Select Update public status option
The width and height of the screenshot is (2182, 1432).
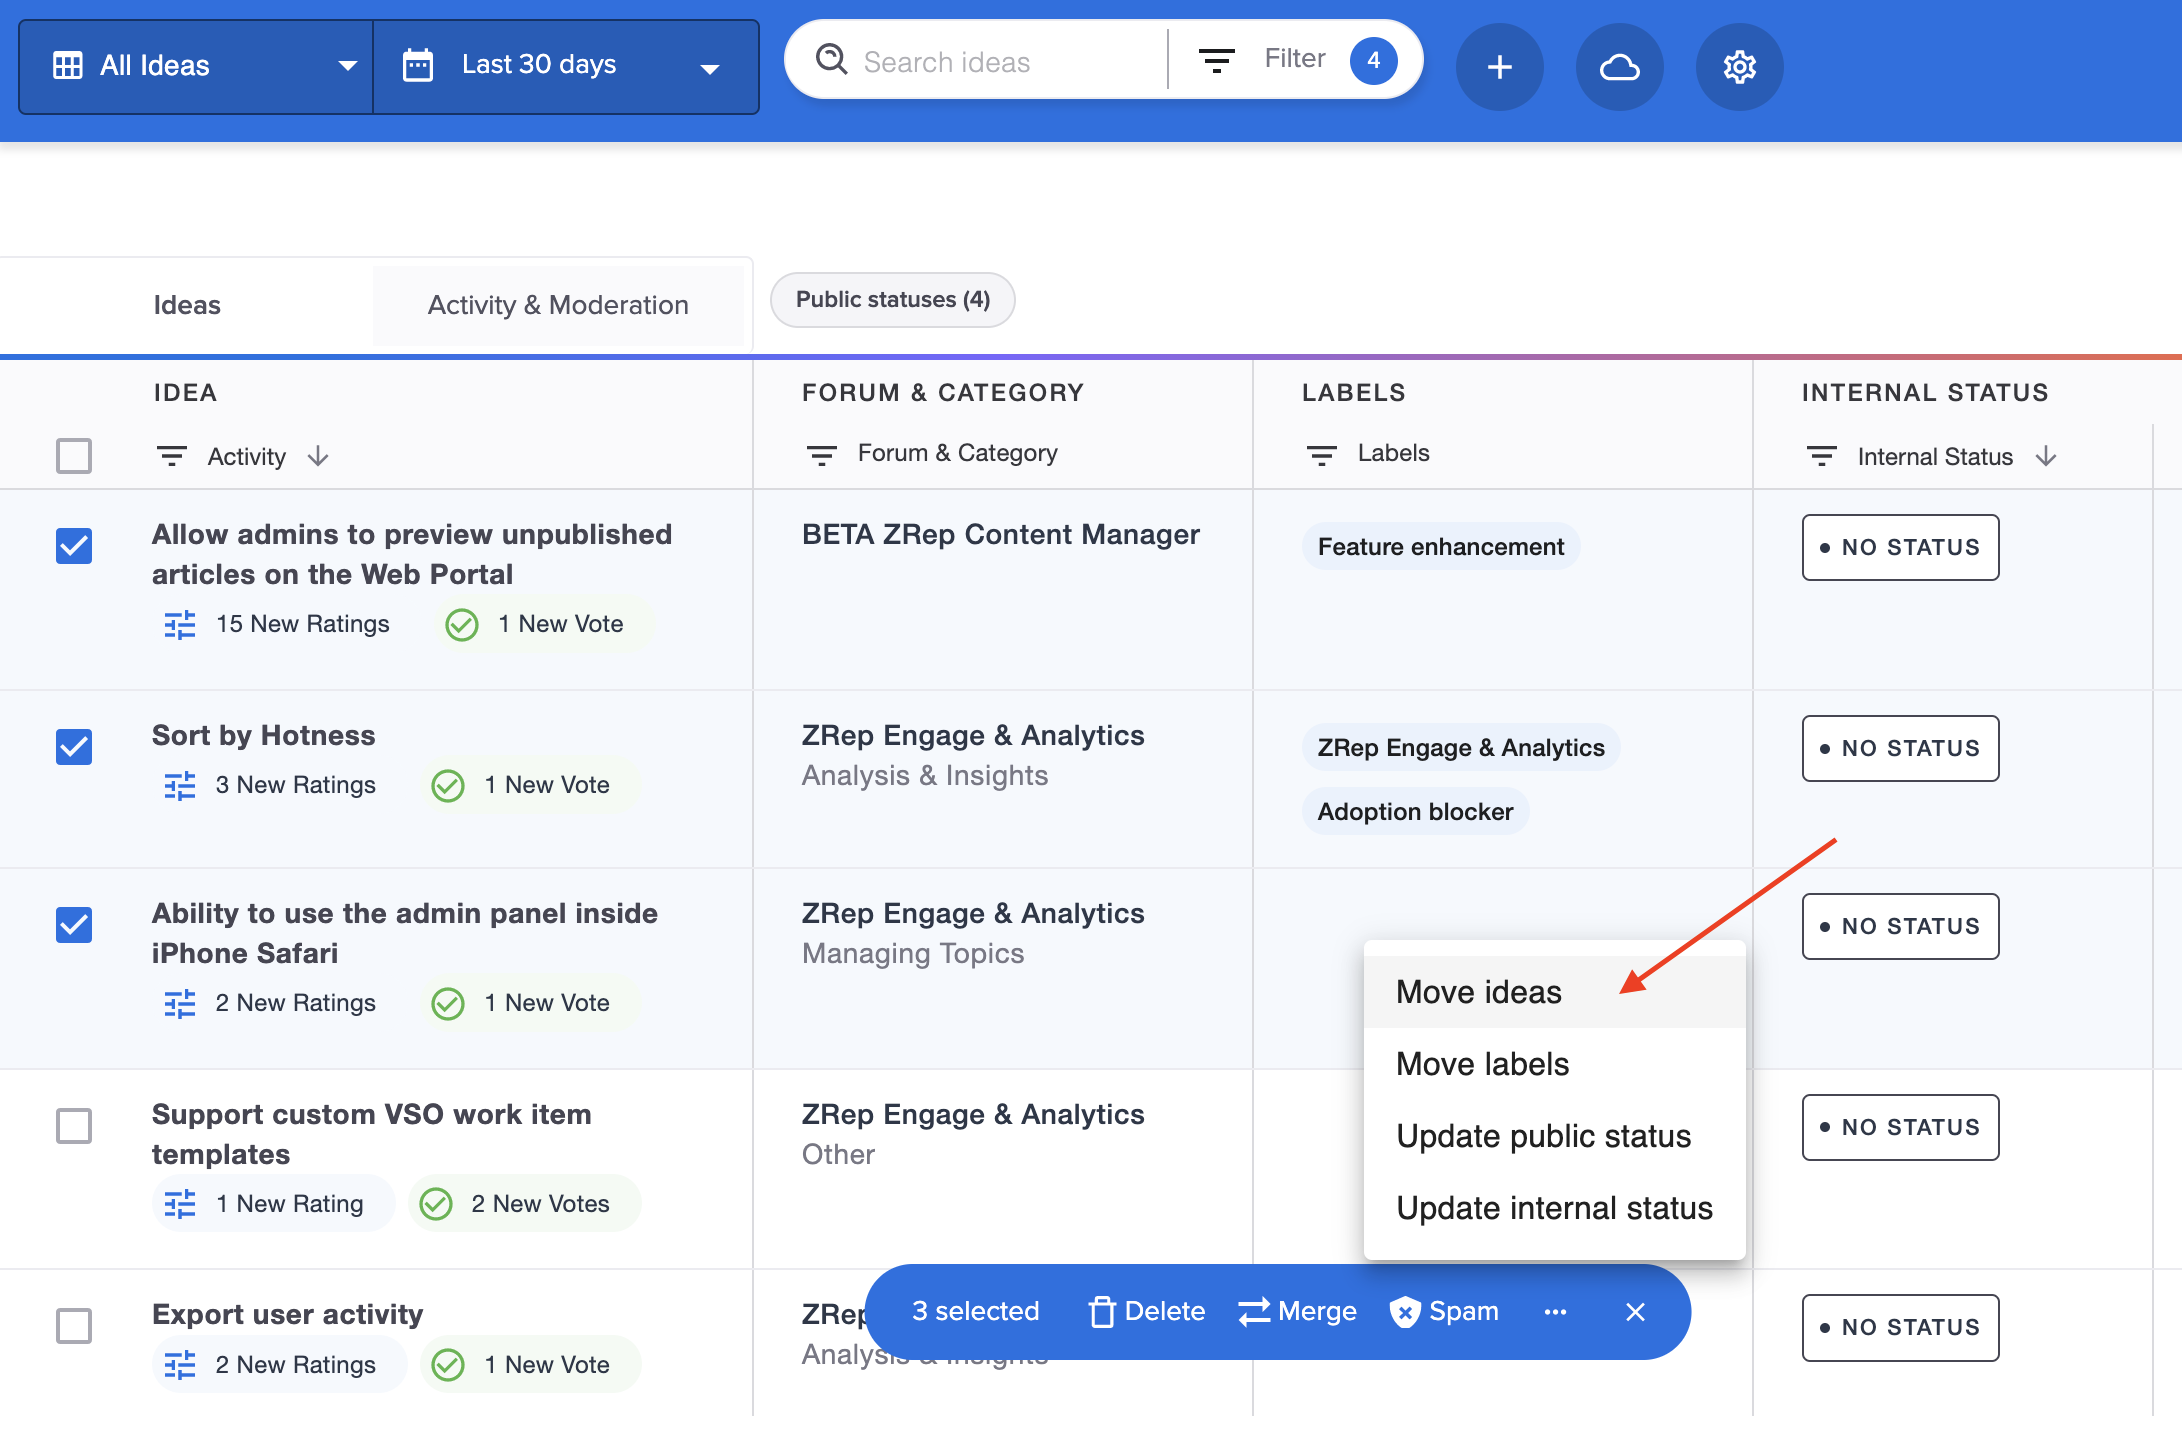(1554, 1136)
